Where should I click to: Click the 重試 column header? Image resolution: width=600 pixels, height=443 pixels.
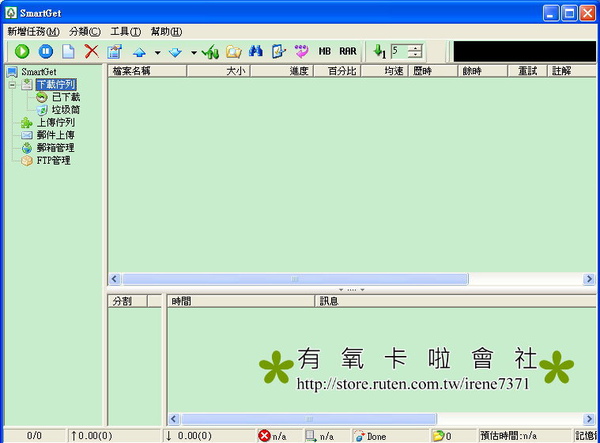point(528,71)
